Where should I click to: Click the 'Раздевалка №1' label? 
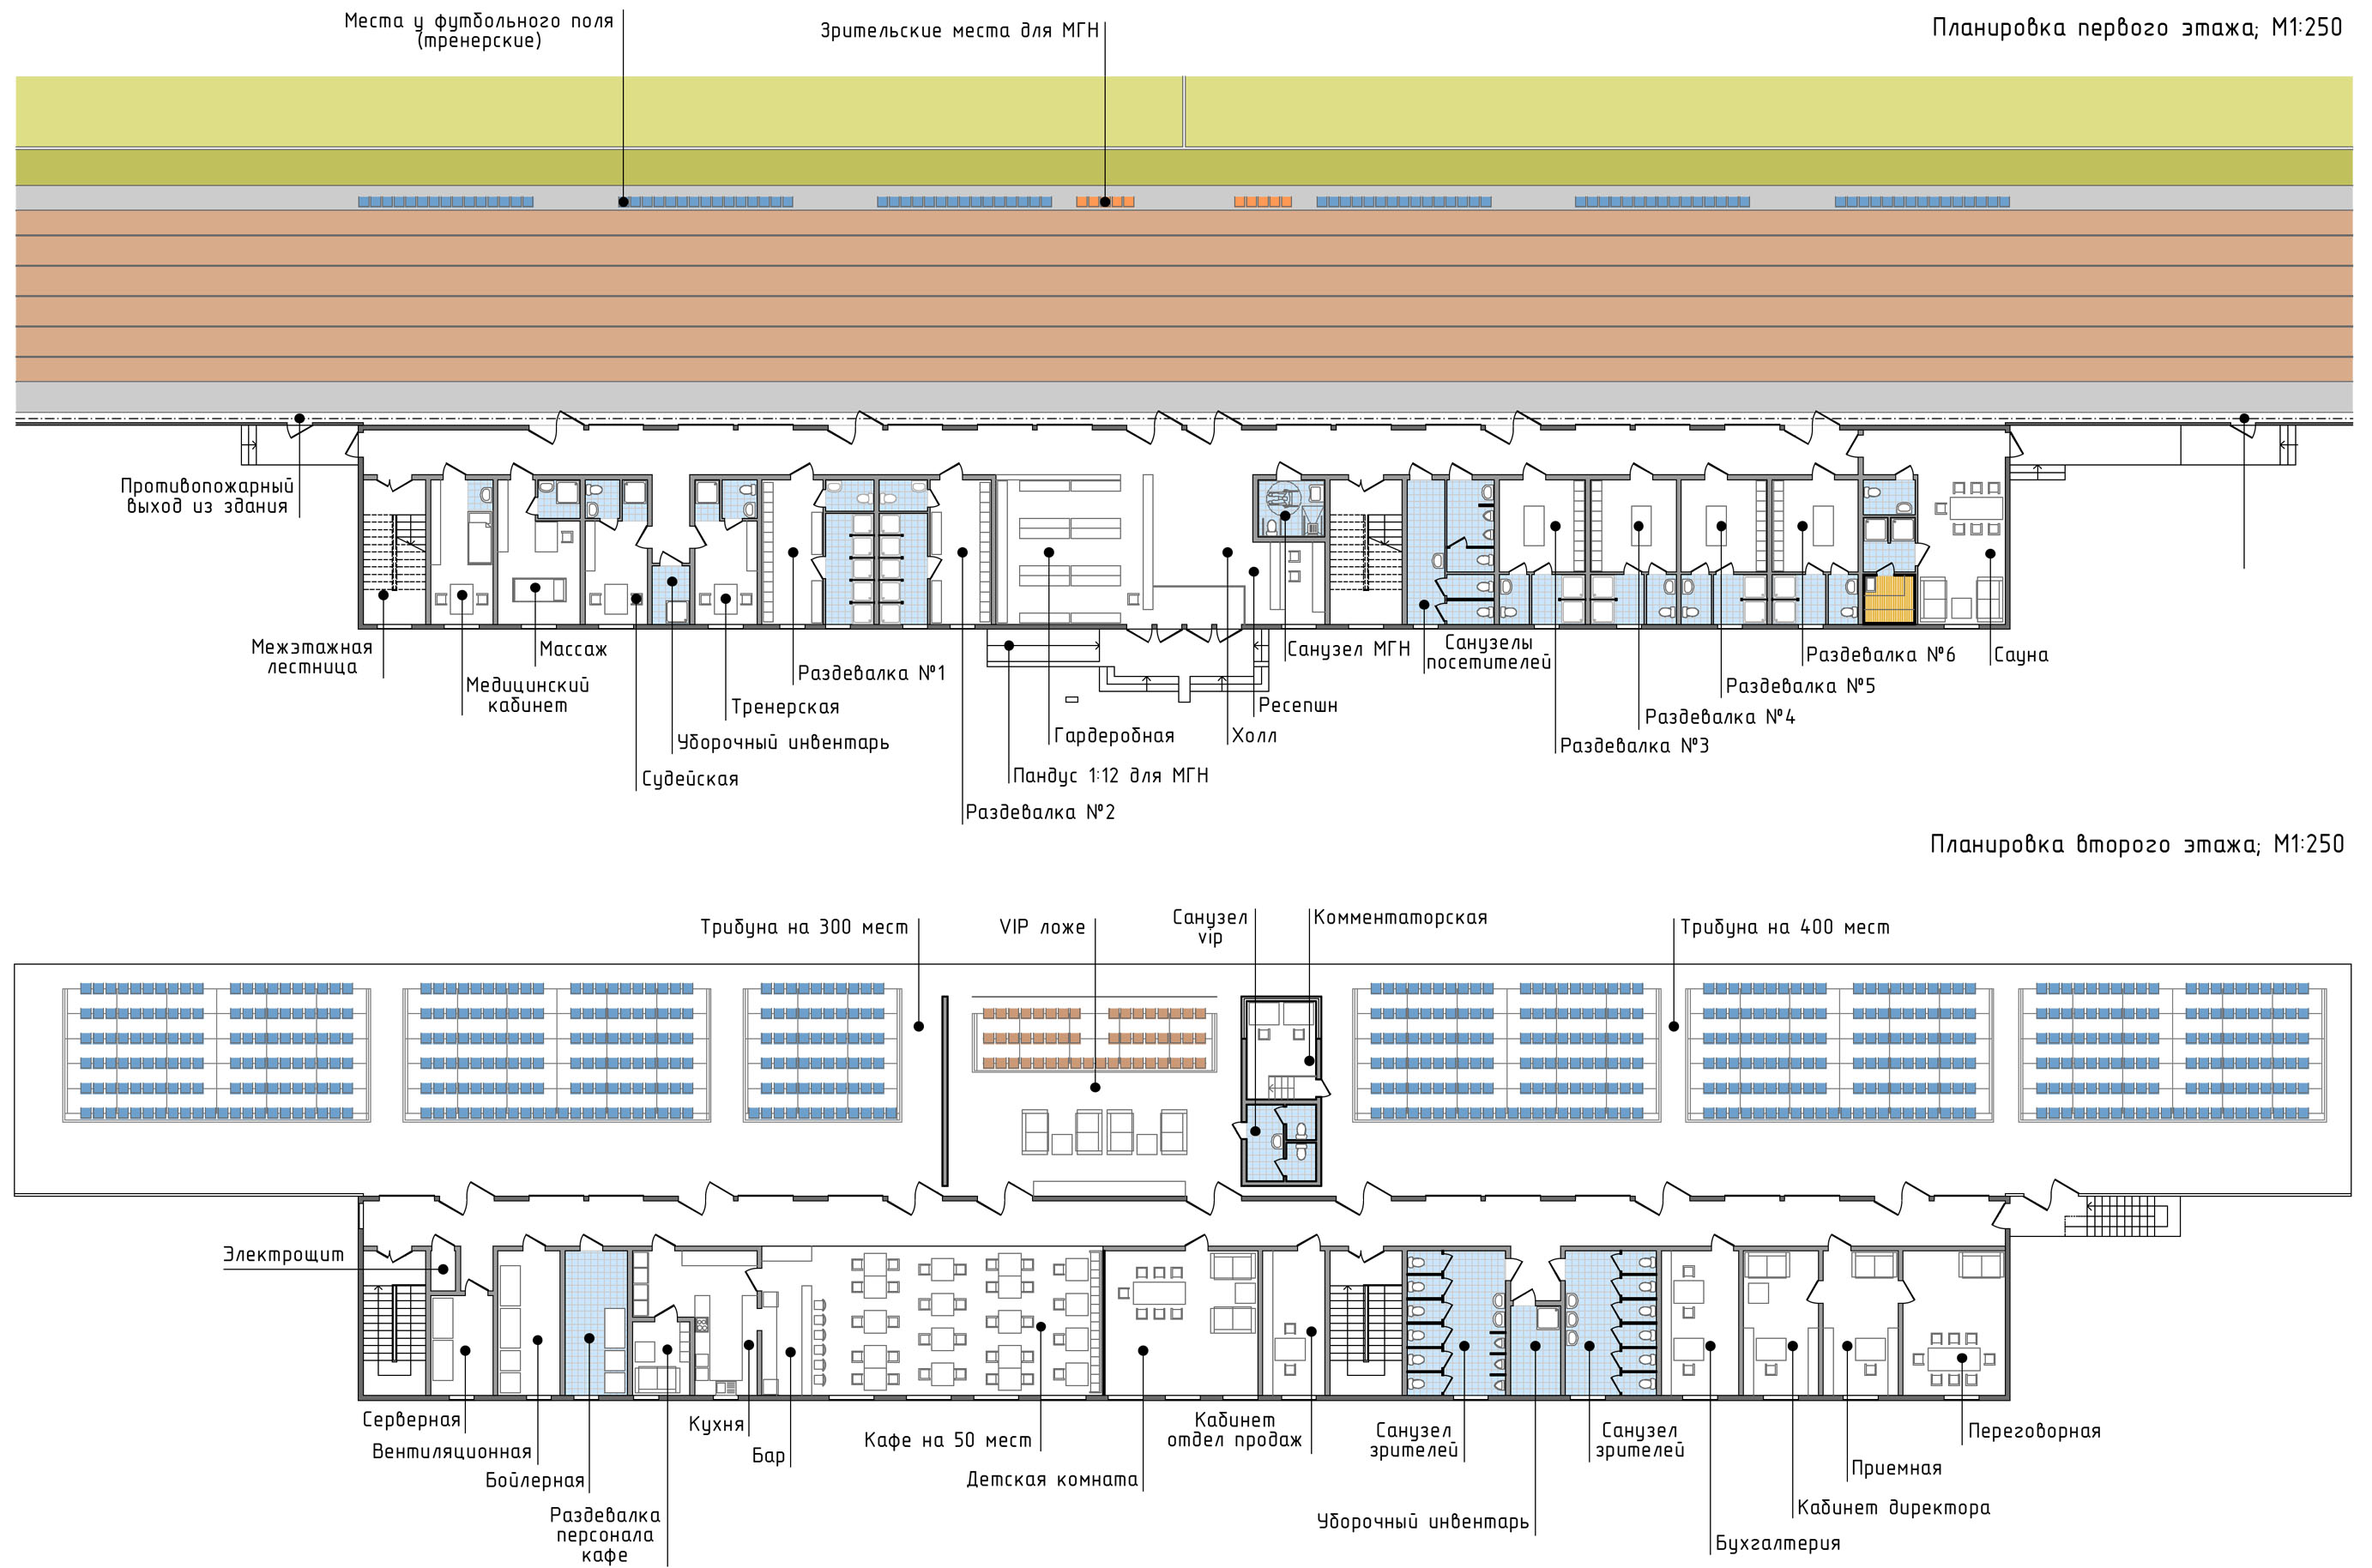[871, 673]
